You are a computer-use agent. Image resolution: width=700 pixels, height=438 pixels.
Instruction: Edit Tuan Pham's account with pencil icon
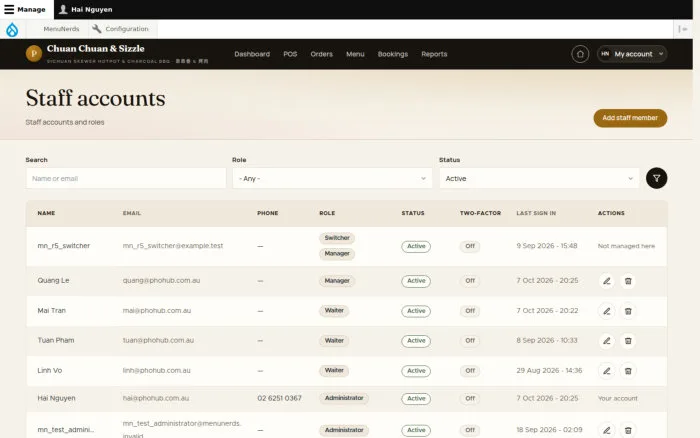[x=606, y=341]
